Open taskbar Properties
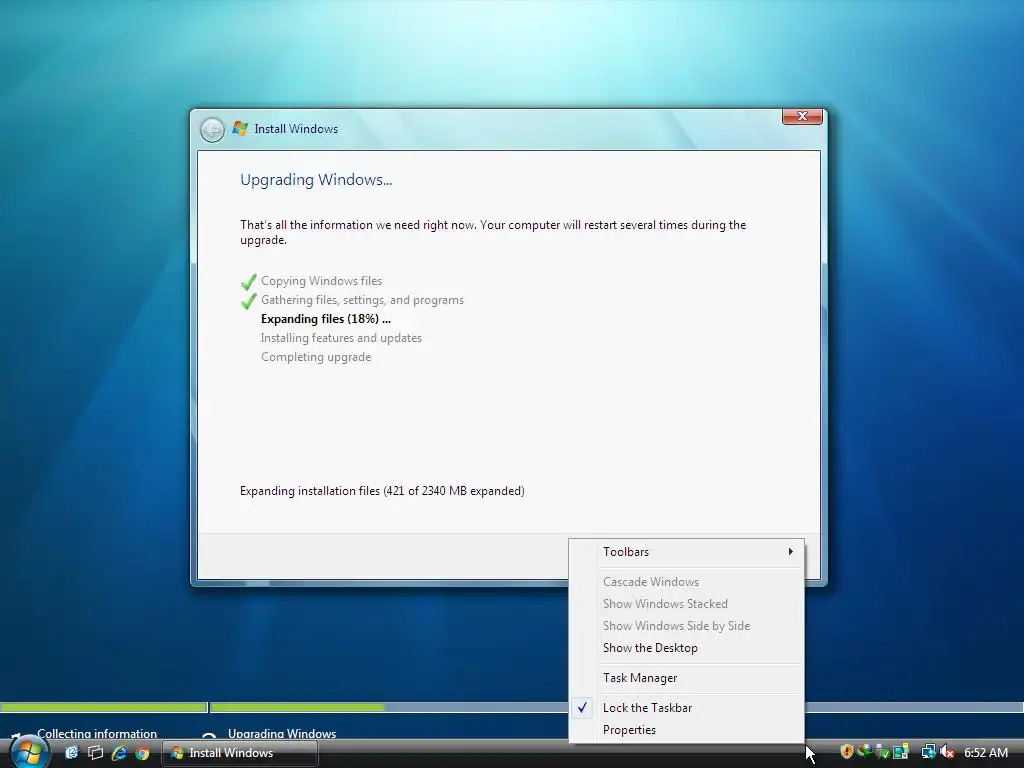Image resolution: width=1024 pixels, height=768 pixels. click(x=686, y=730)
